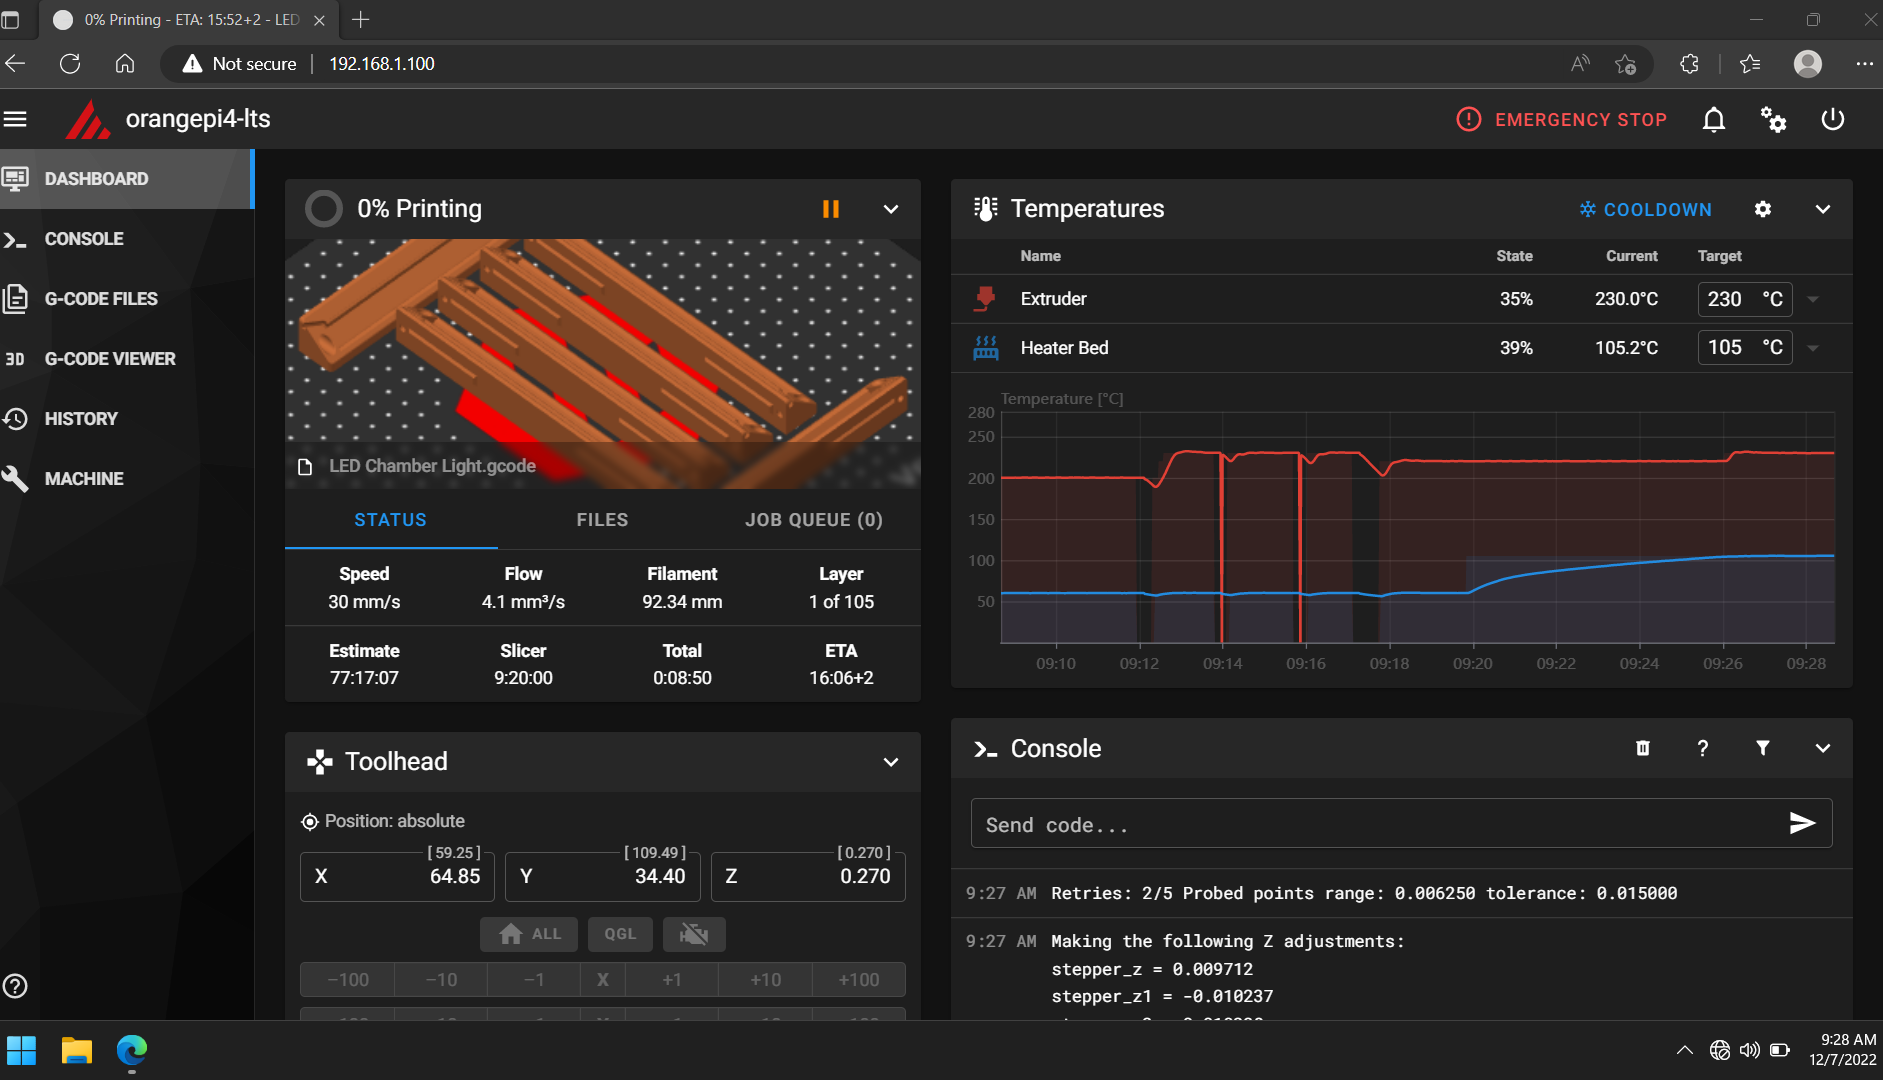Go to Dashboard in sidebar
The width and height of the screenshot is (1883, 1080).
126,179
